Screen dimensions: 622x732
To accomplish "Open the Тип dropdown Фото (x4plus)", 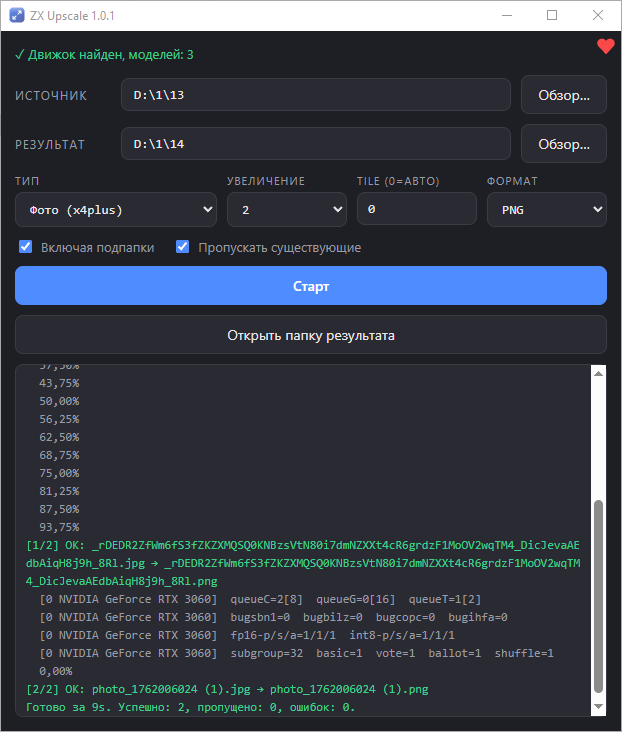I will [116, 210].
